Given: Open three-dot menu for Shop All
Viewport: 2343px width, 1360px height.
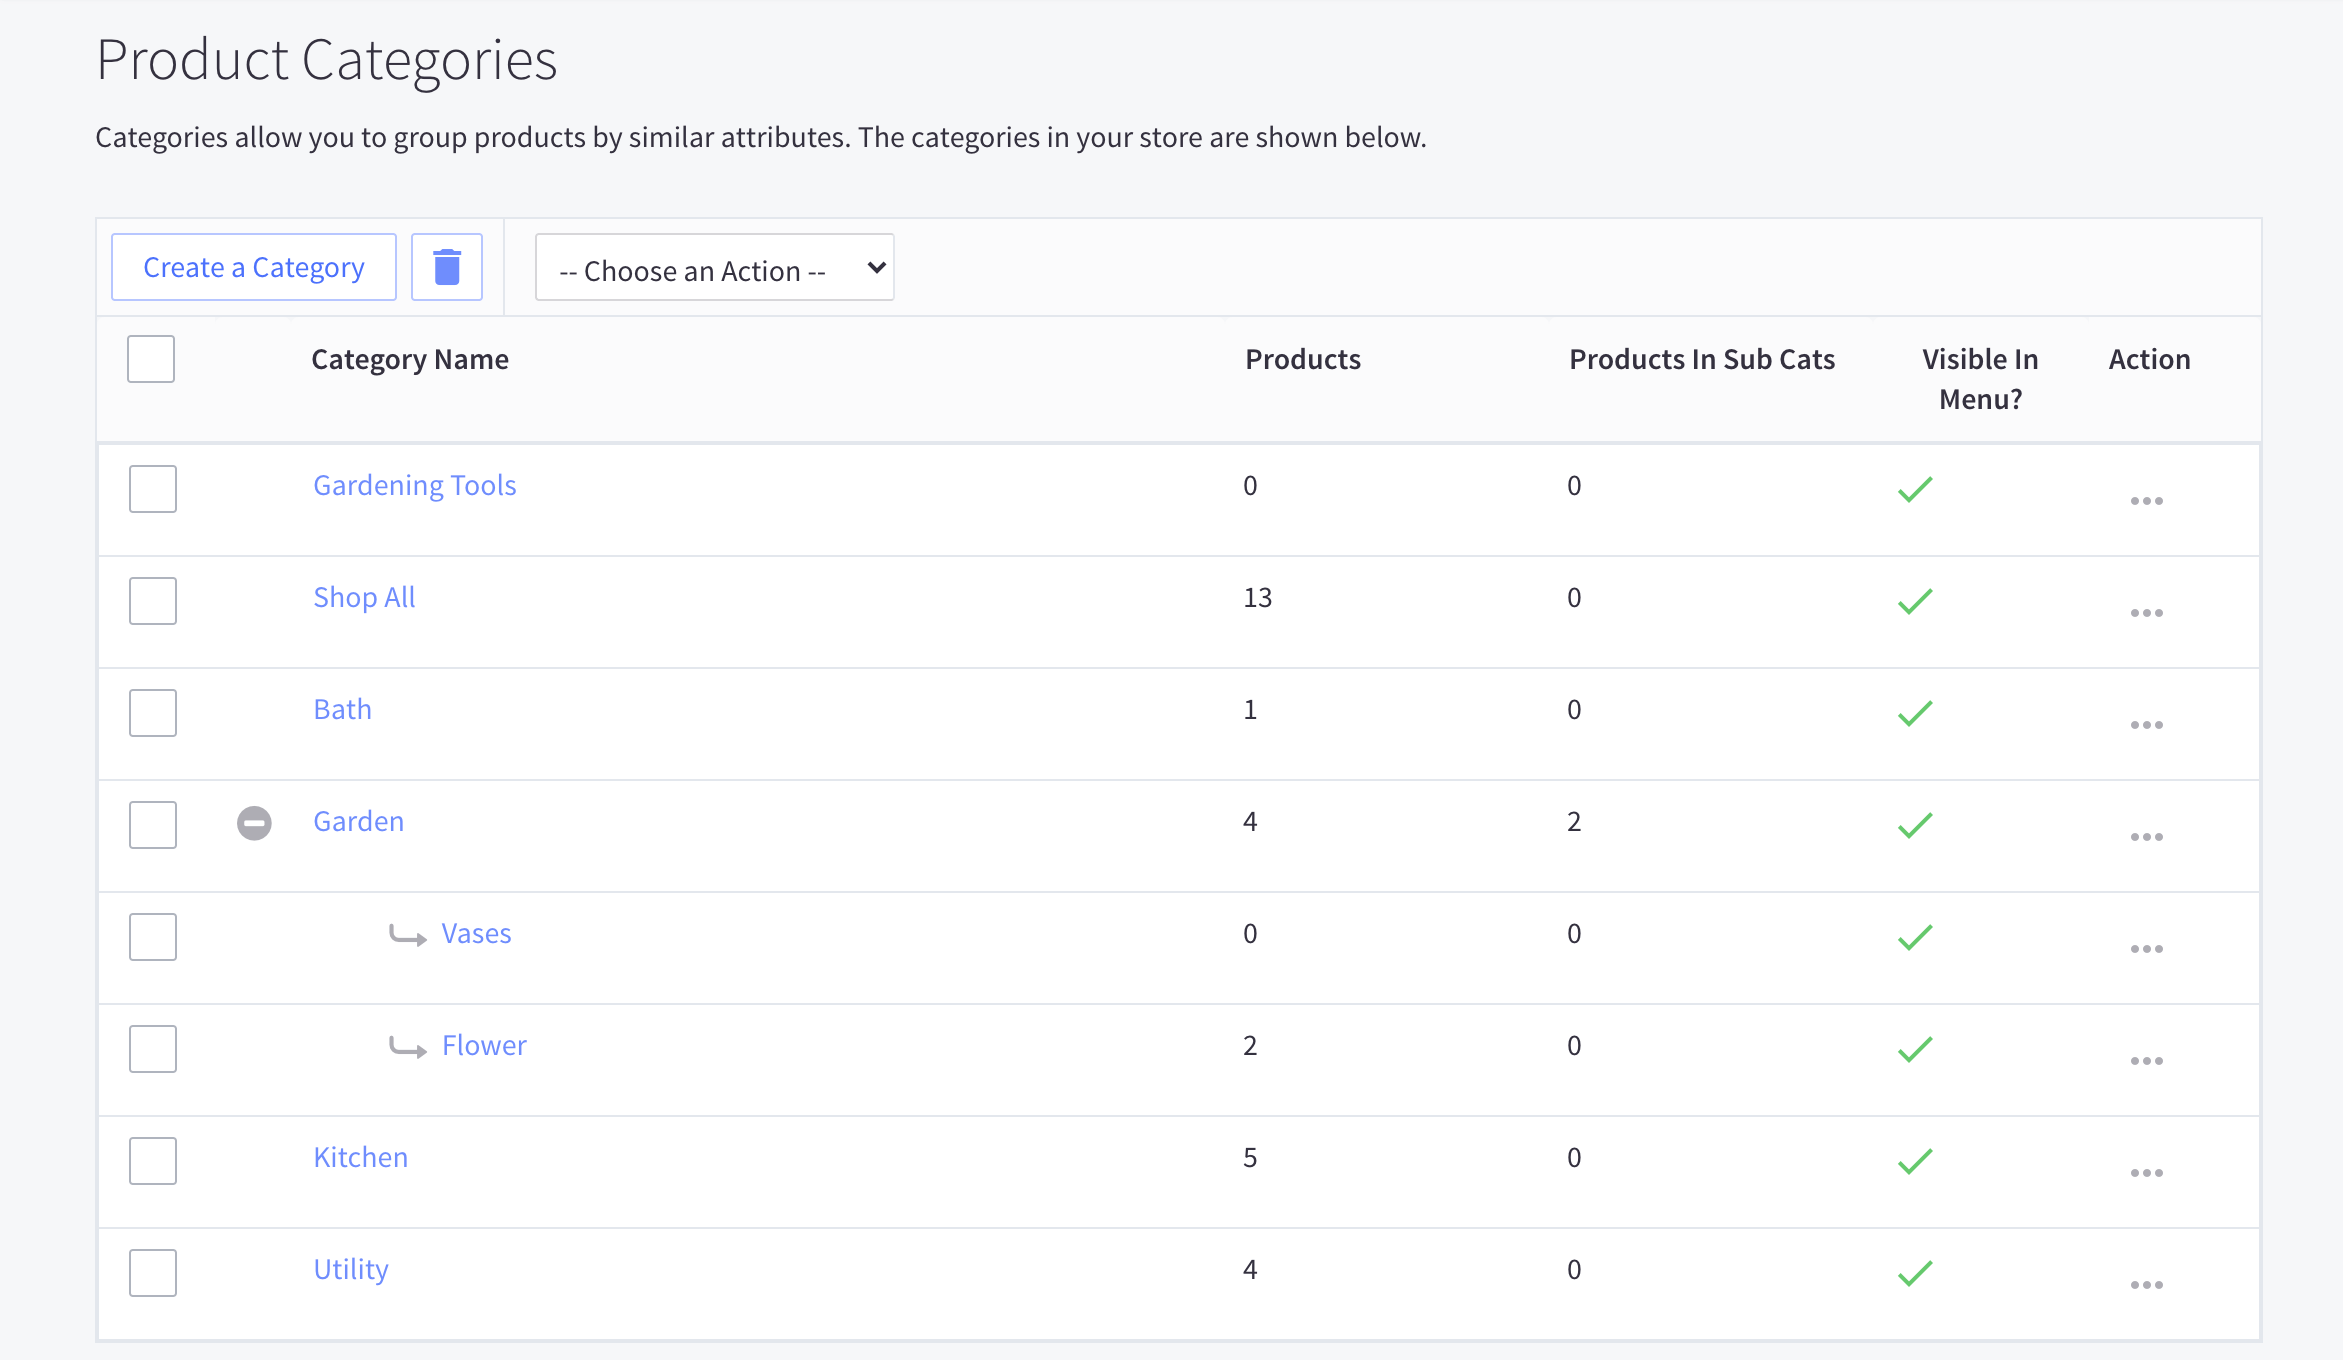Looking at the screenshot, I should (2146, 612).
